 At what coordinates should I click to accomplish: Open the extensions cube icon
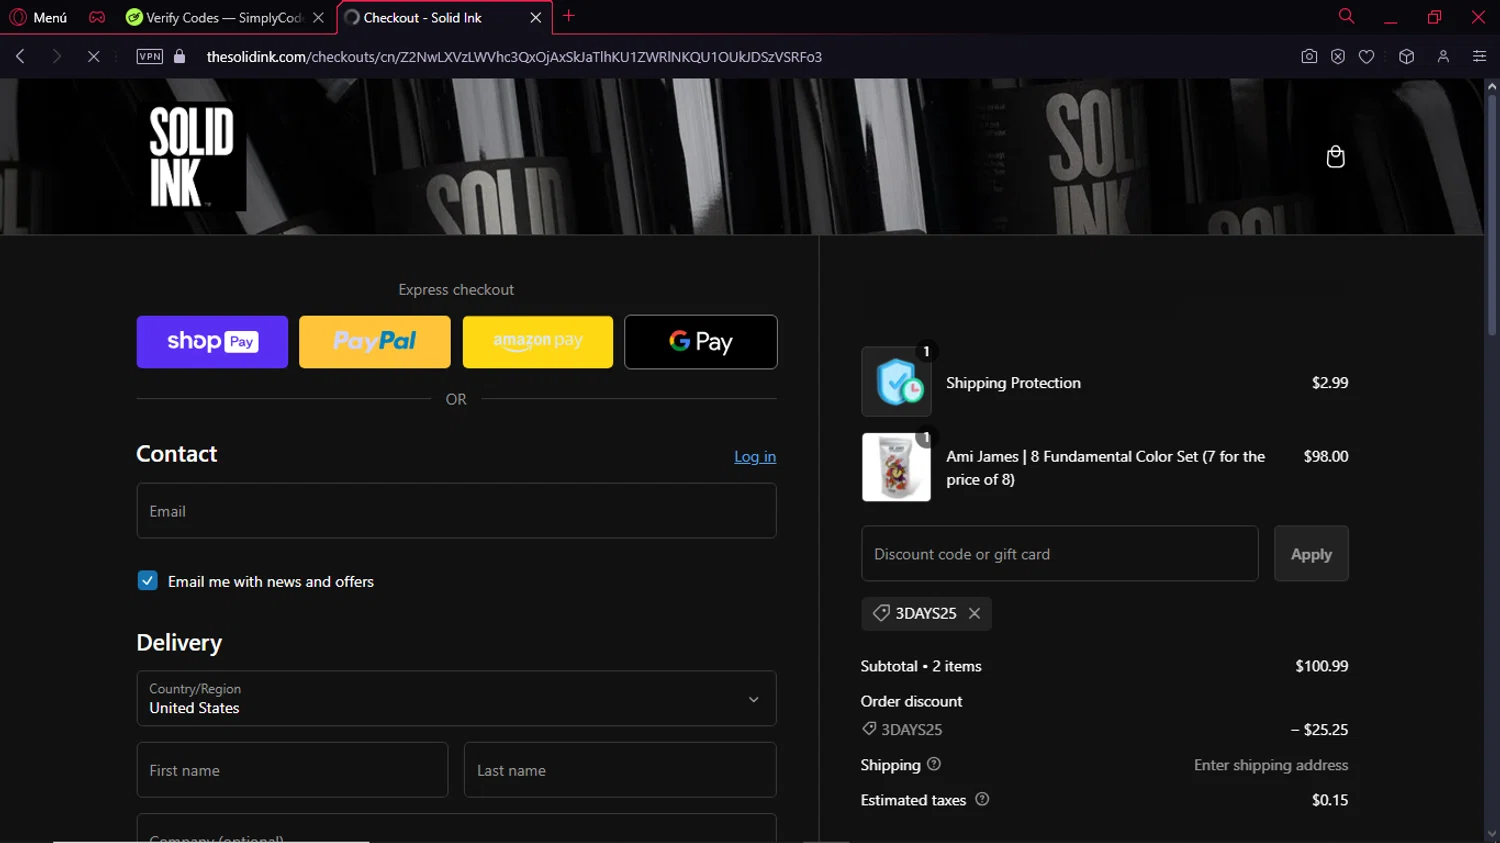1407,57
